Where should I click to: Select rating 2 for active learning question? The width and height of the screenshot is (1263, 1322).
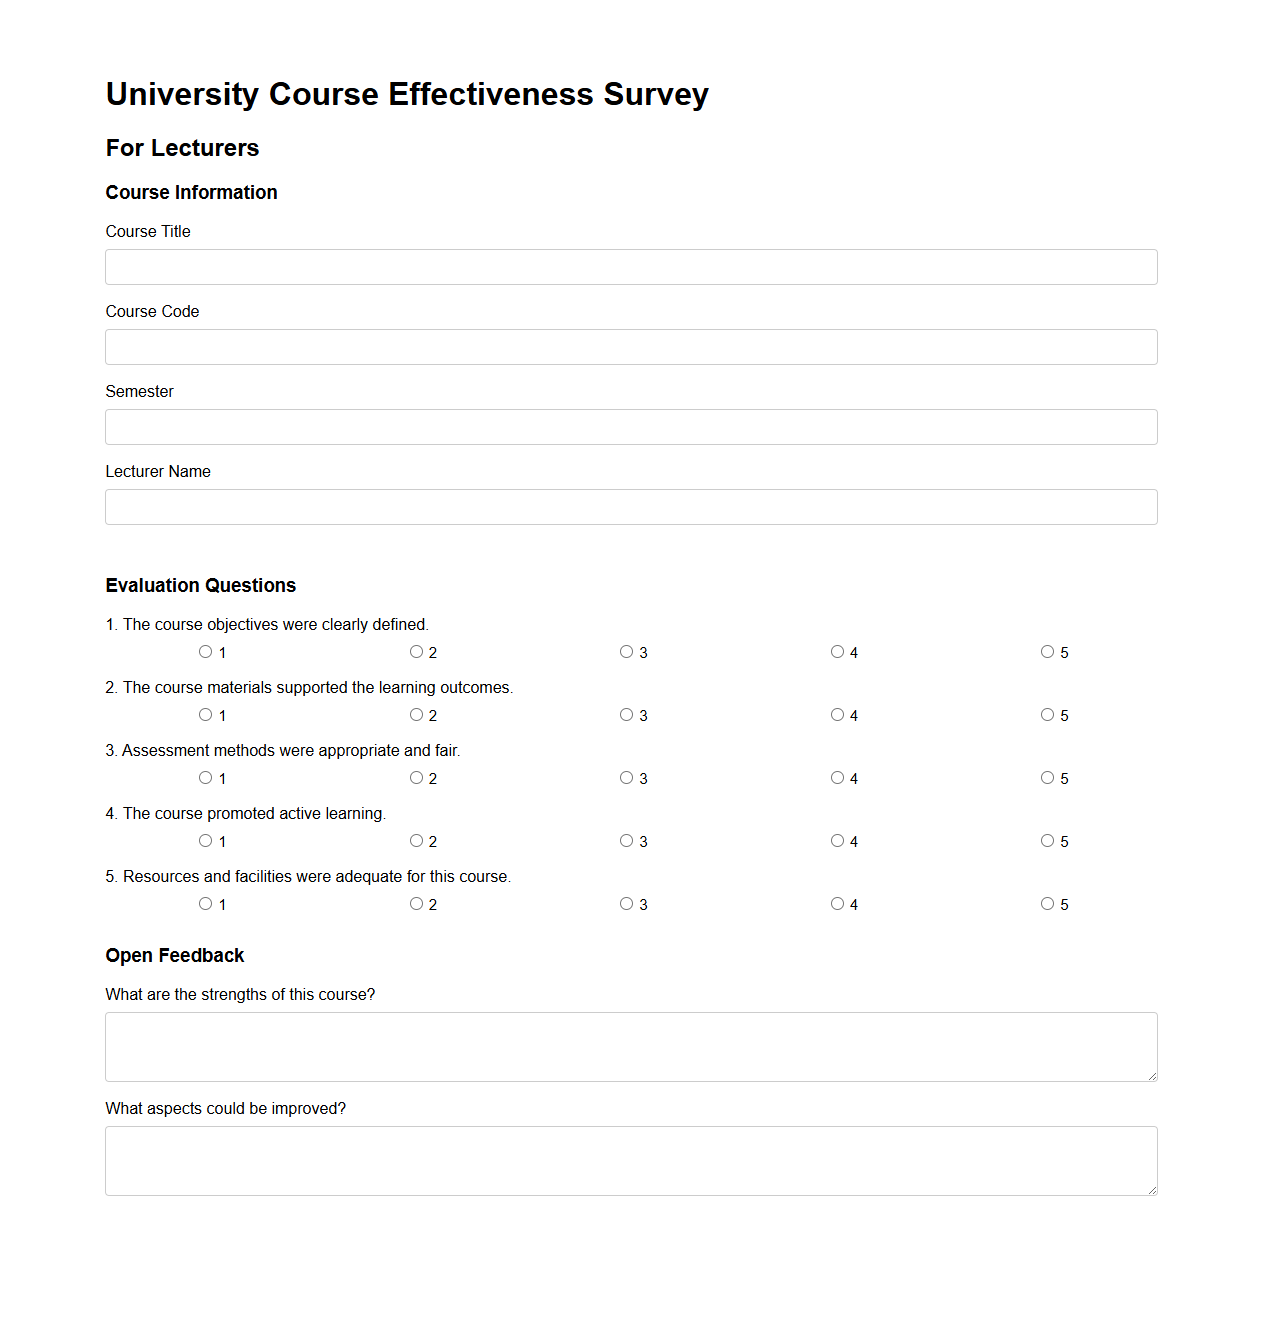(x=416, y=840)
